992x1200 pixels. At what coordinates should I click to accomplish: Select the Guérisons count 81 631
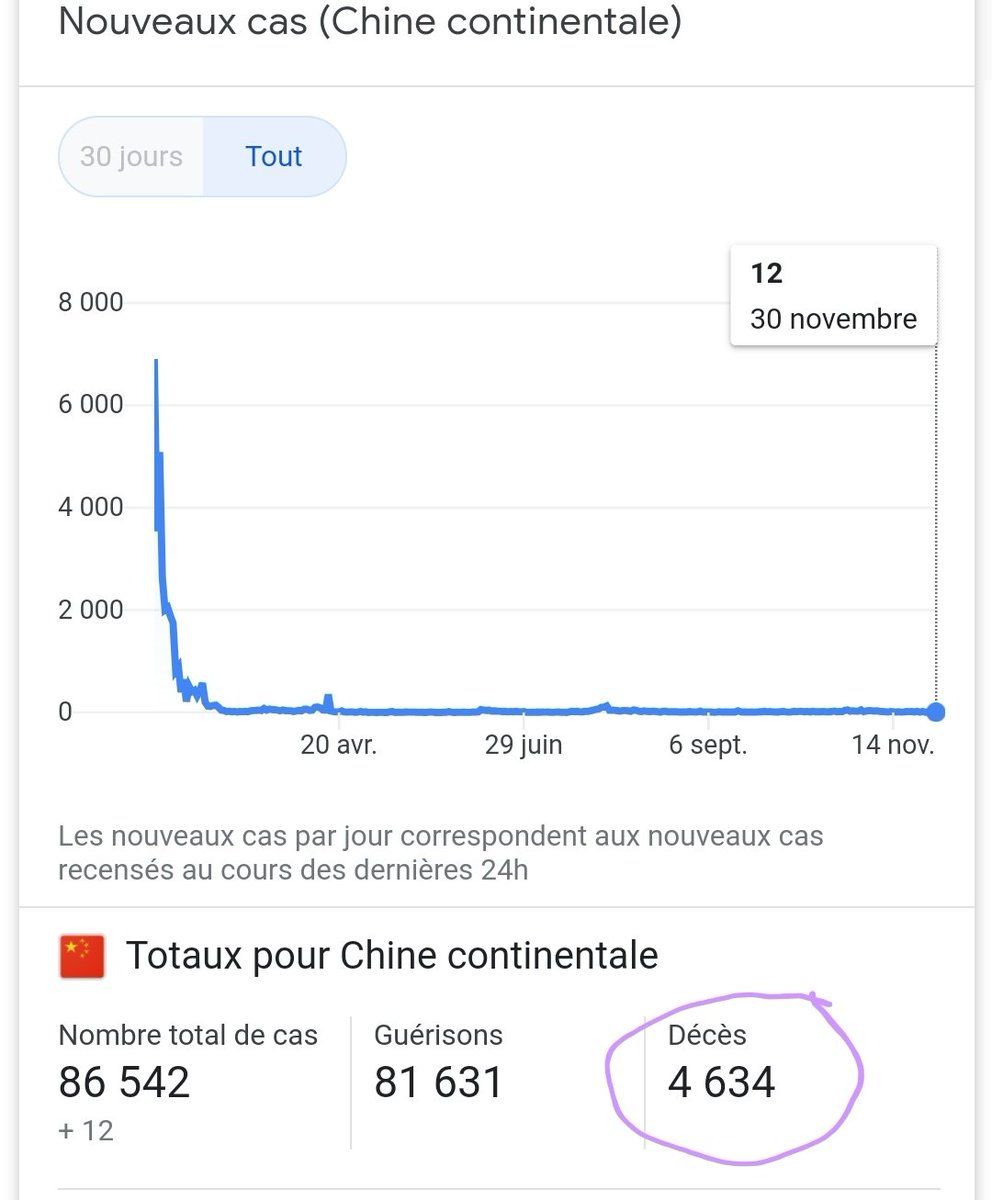click(x=439, y=1083)
